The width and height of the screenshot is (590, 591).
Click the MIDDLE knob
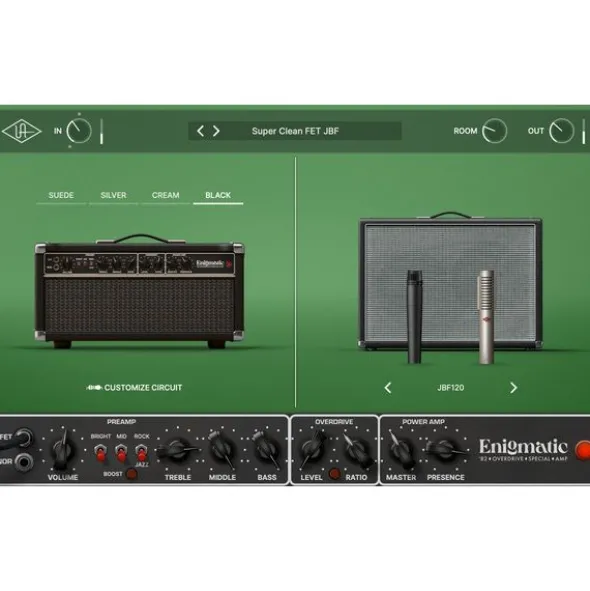(222, 450)
